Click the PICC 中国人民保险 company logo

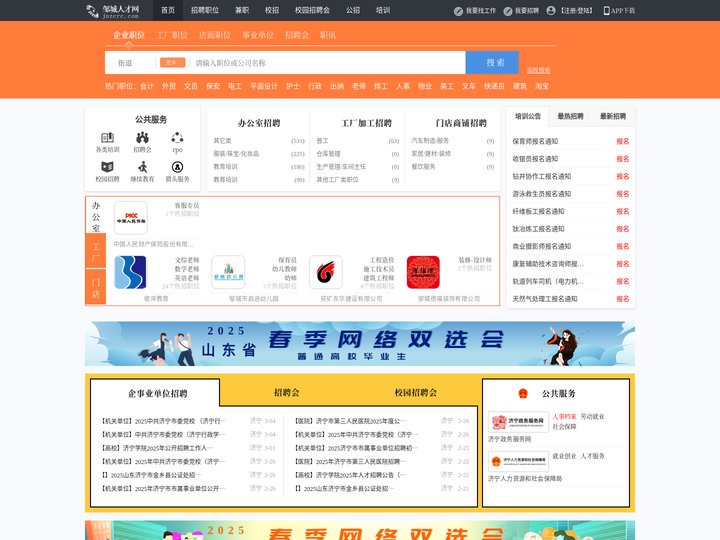(131, 218)
